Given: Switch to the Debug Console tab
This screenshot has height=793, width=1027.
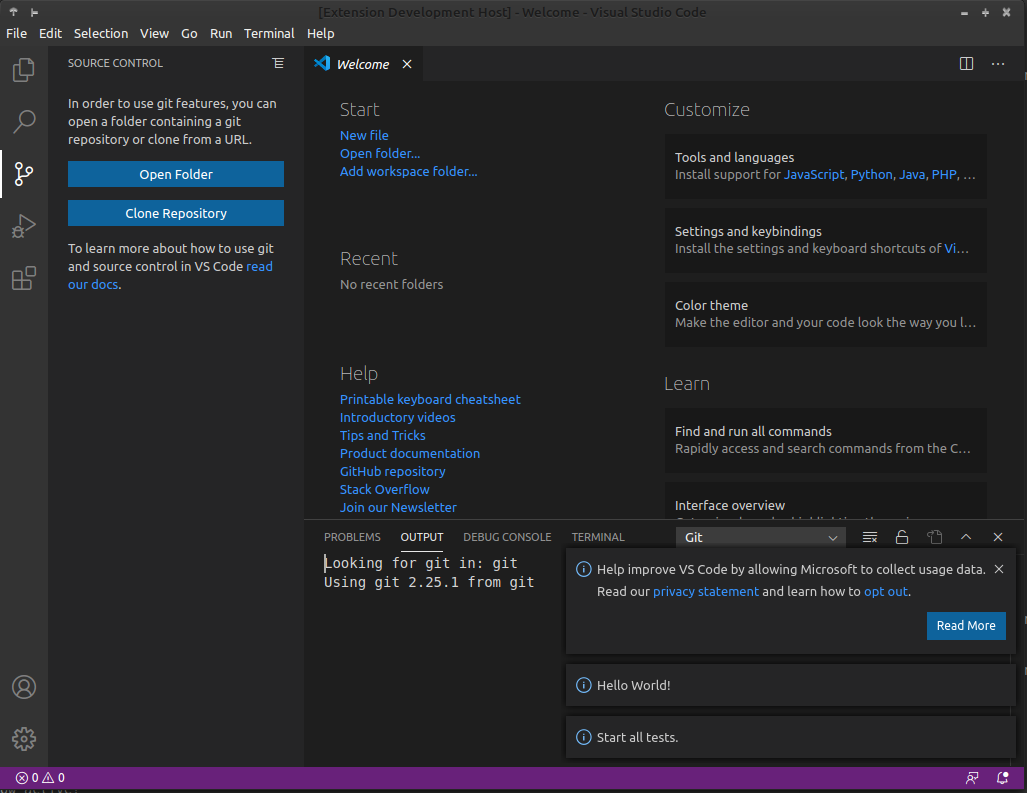Looking at the screenshot, I should tap(507, 537).
